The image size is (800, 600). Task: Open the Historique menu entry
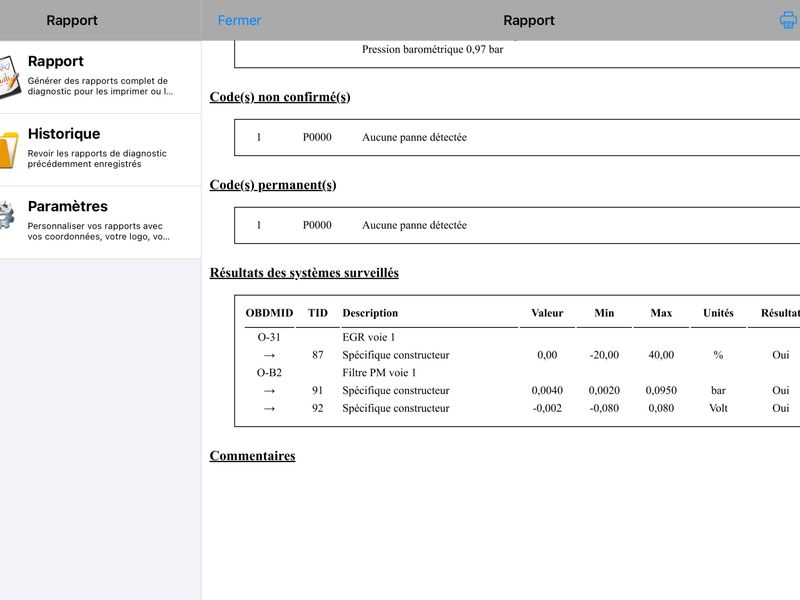coord(101,149)
